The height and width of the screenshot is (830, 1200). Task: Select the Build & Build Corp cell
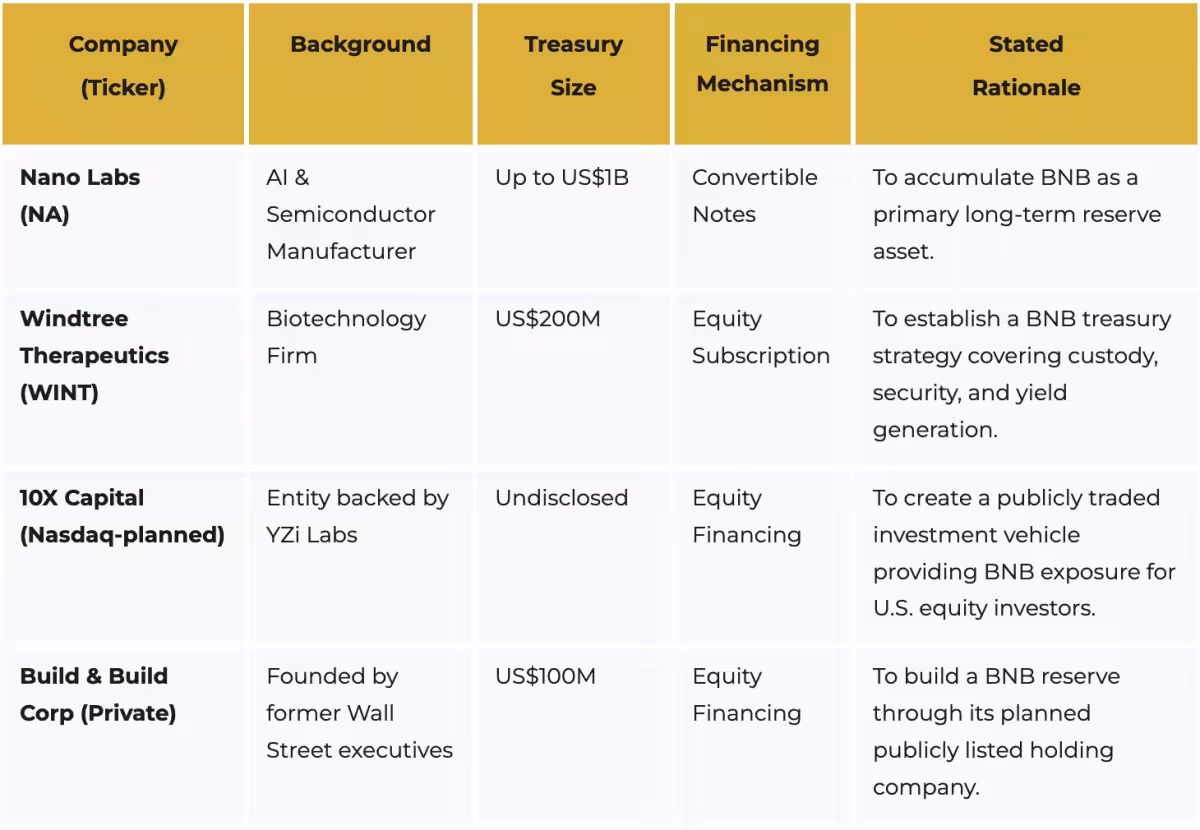98,694
